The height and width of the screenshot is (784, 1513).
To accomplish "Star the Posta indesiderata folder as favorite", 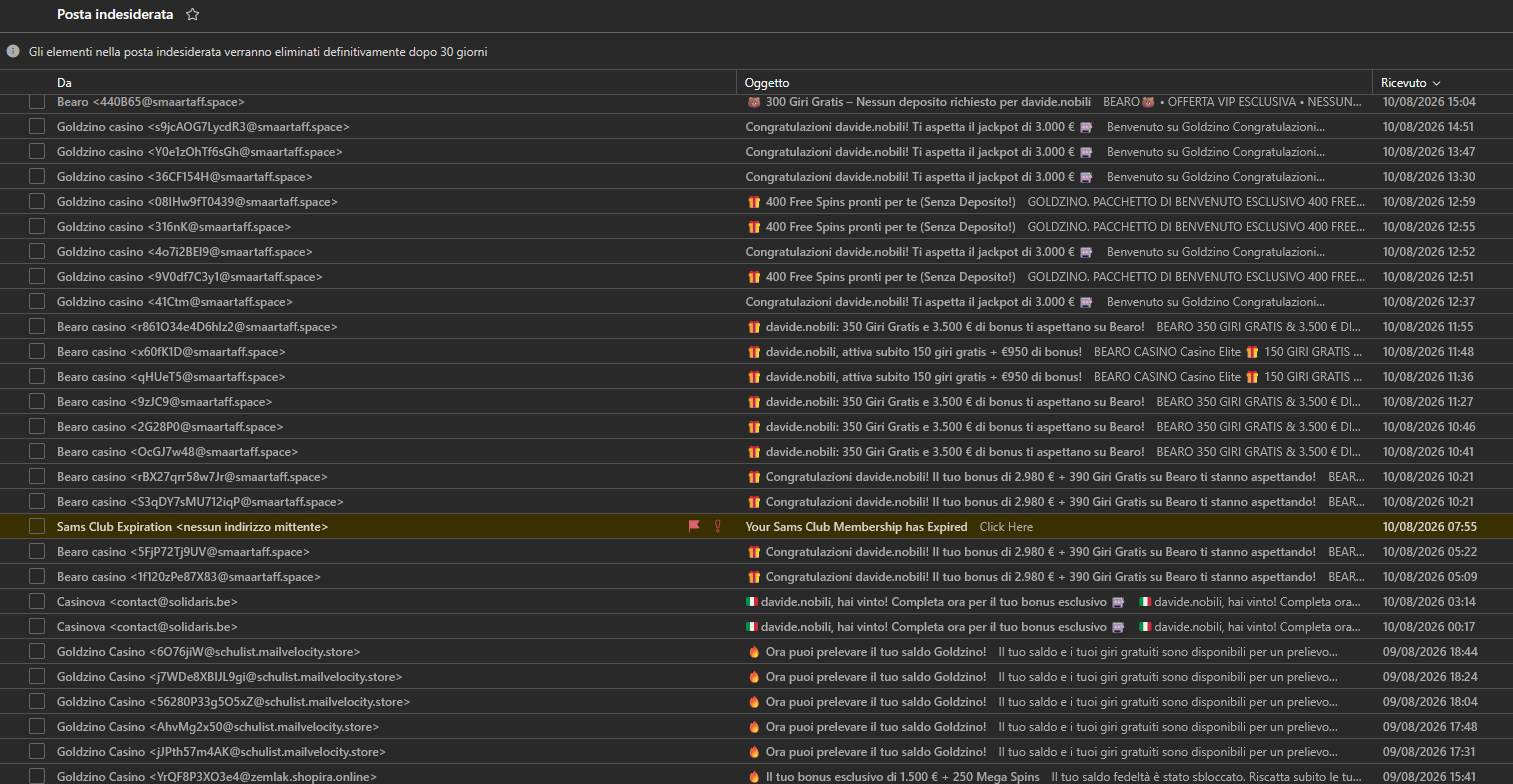I will (x=193, y=15).
